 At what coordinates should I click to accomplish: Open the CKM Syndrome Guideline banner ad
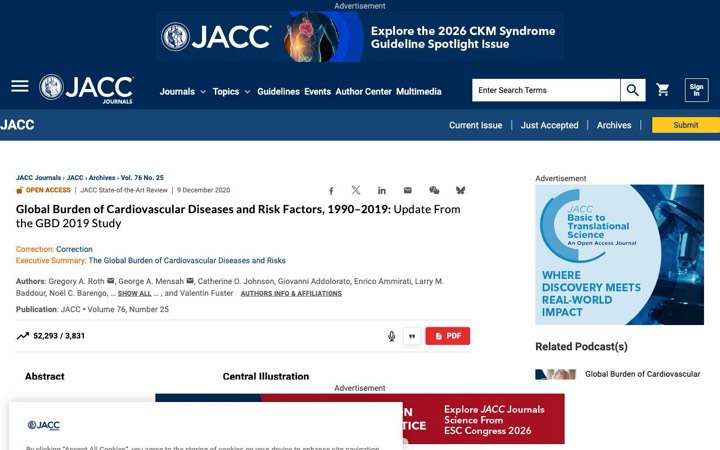(360, 37)
